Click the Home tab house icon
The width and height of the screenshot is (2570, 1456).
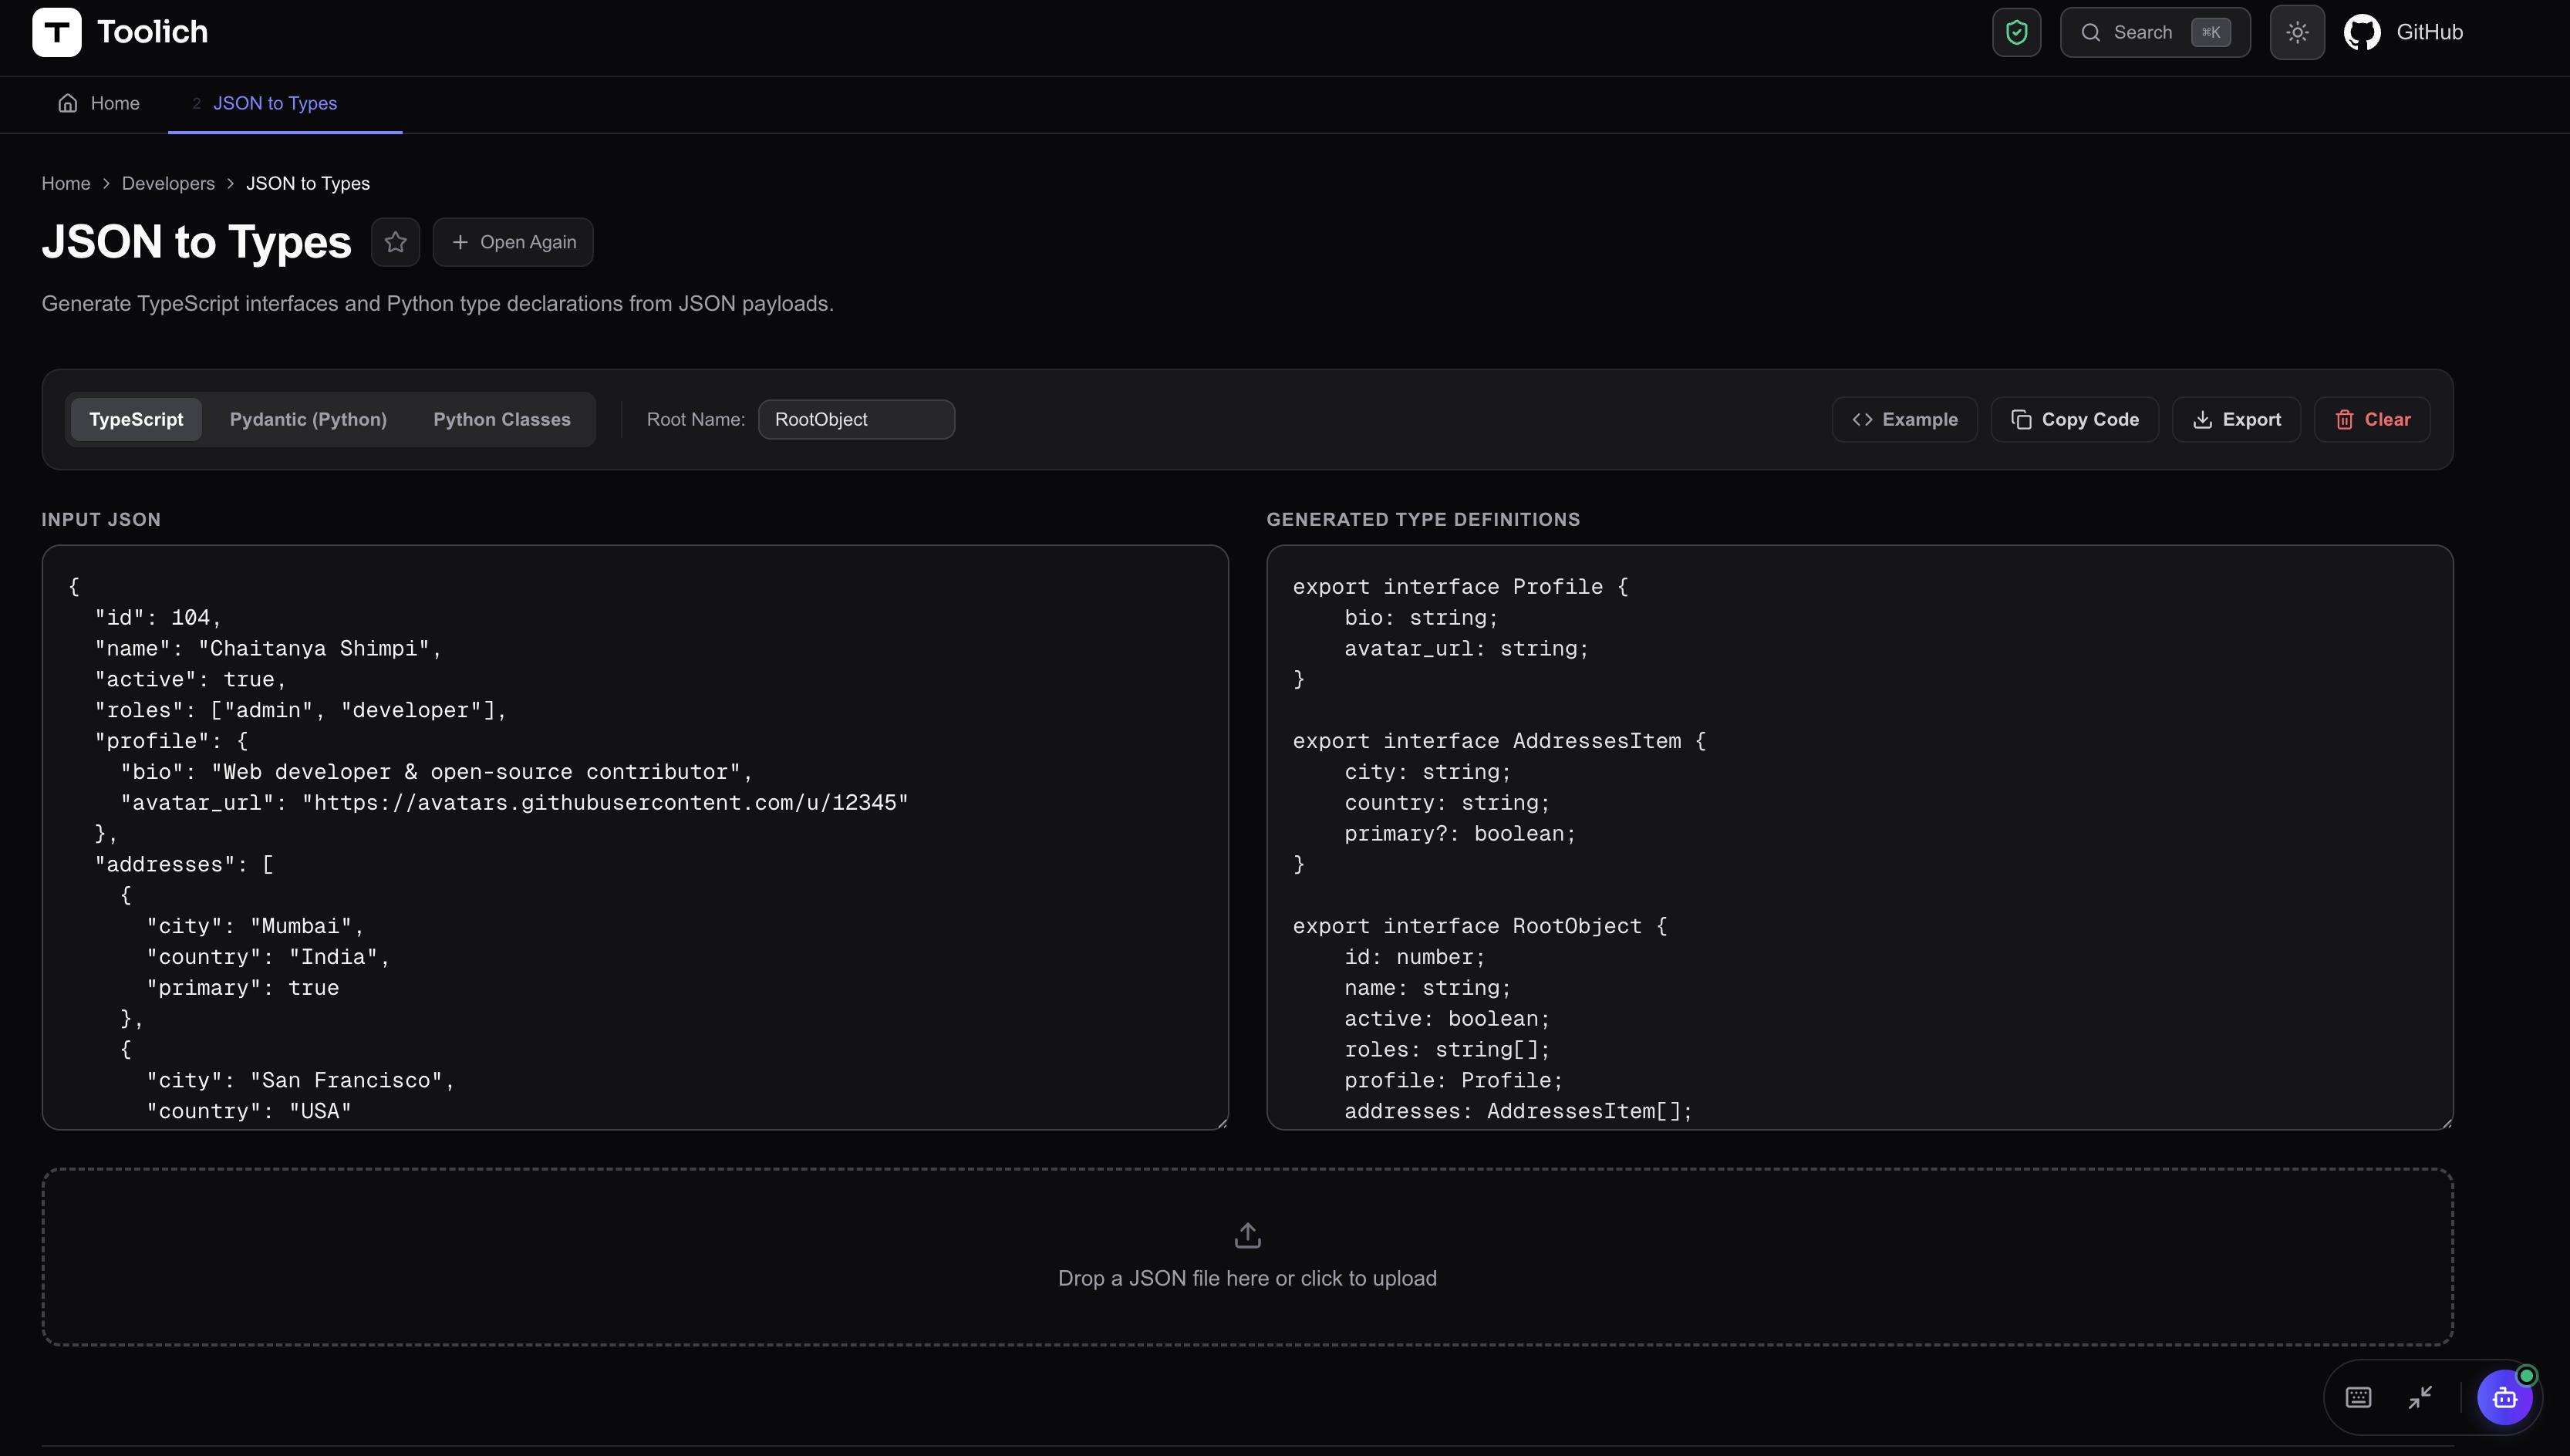point(67,103)
